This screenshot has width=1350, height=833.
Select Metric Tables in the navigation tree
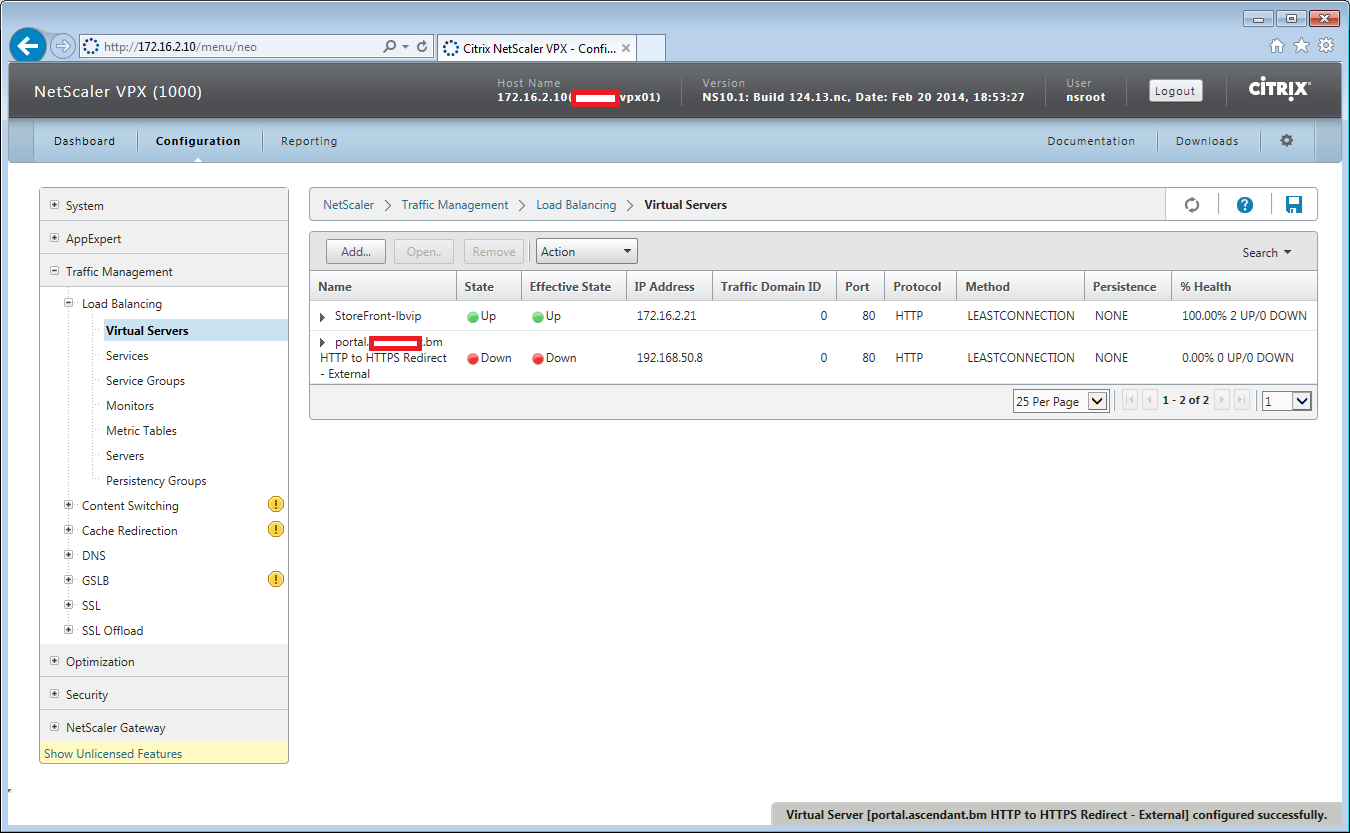point(141,431)
